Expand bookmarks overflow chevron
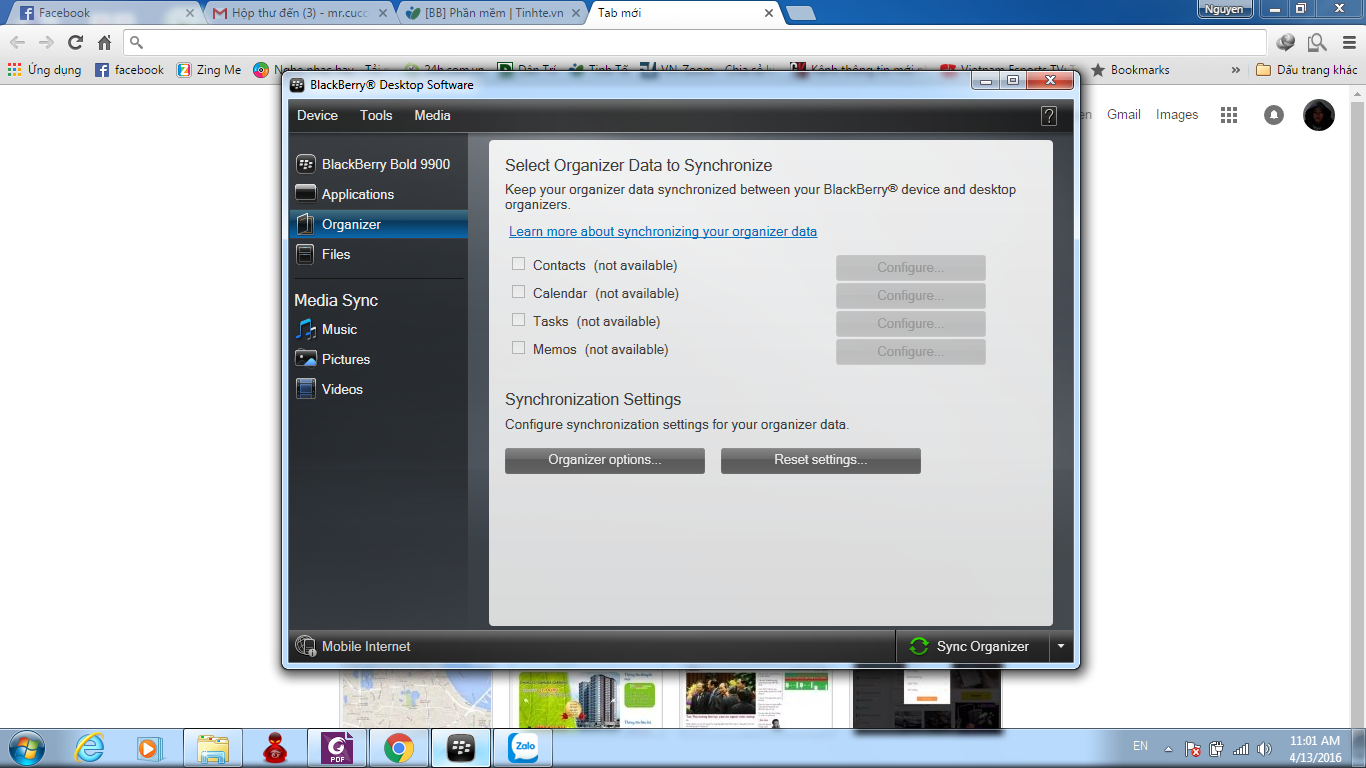Image resolution: width=1366 pixels, height=768 pixels. pyautogui.click(x=1236, y=70)
